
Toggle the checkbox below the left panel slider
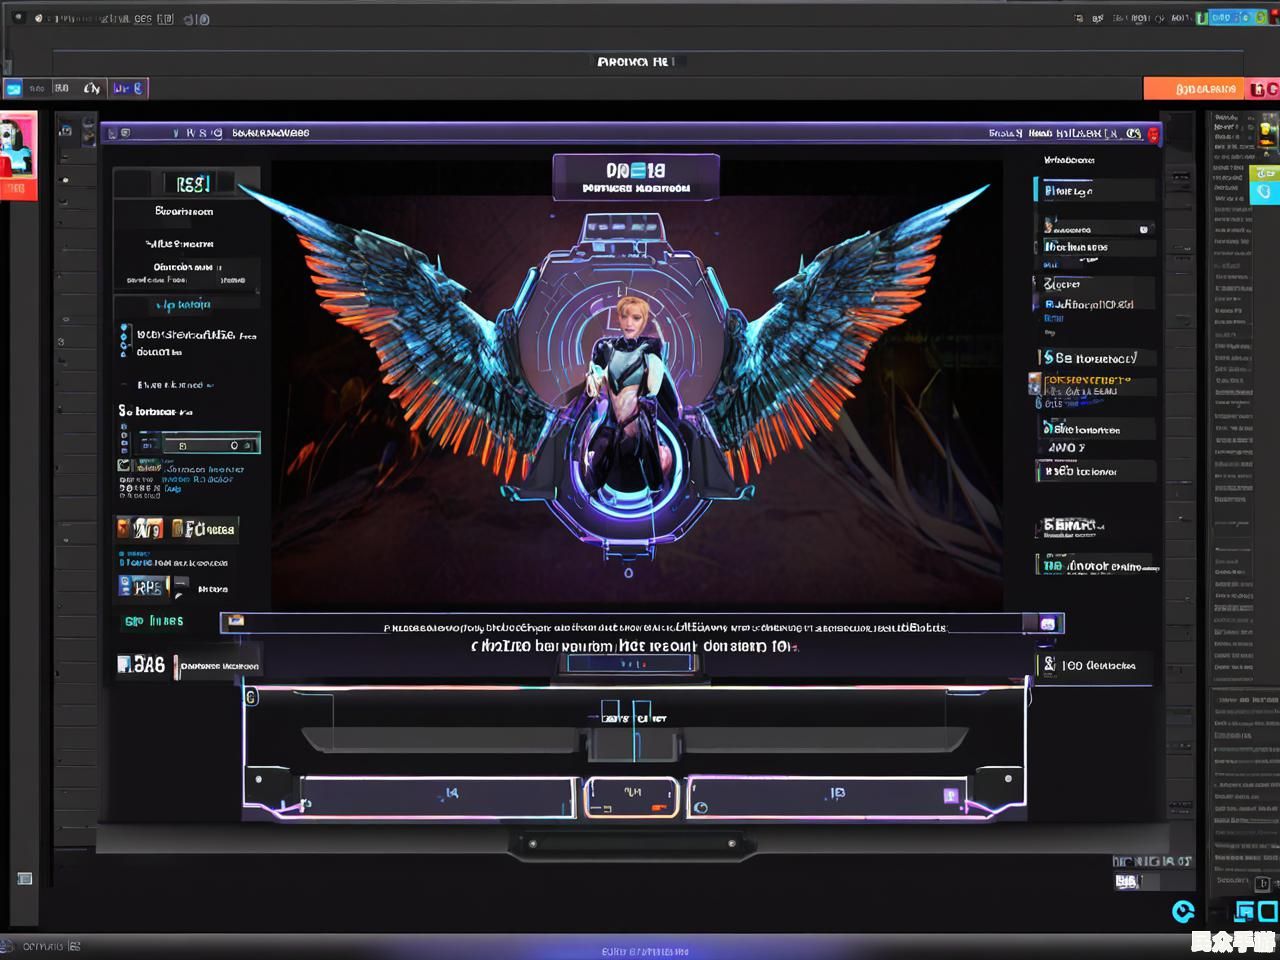tap(124, 465)
